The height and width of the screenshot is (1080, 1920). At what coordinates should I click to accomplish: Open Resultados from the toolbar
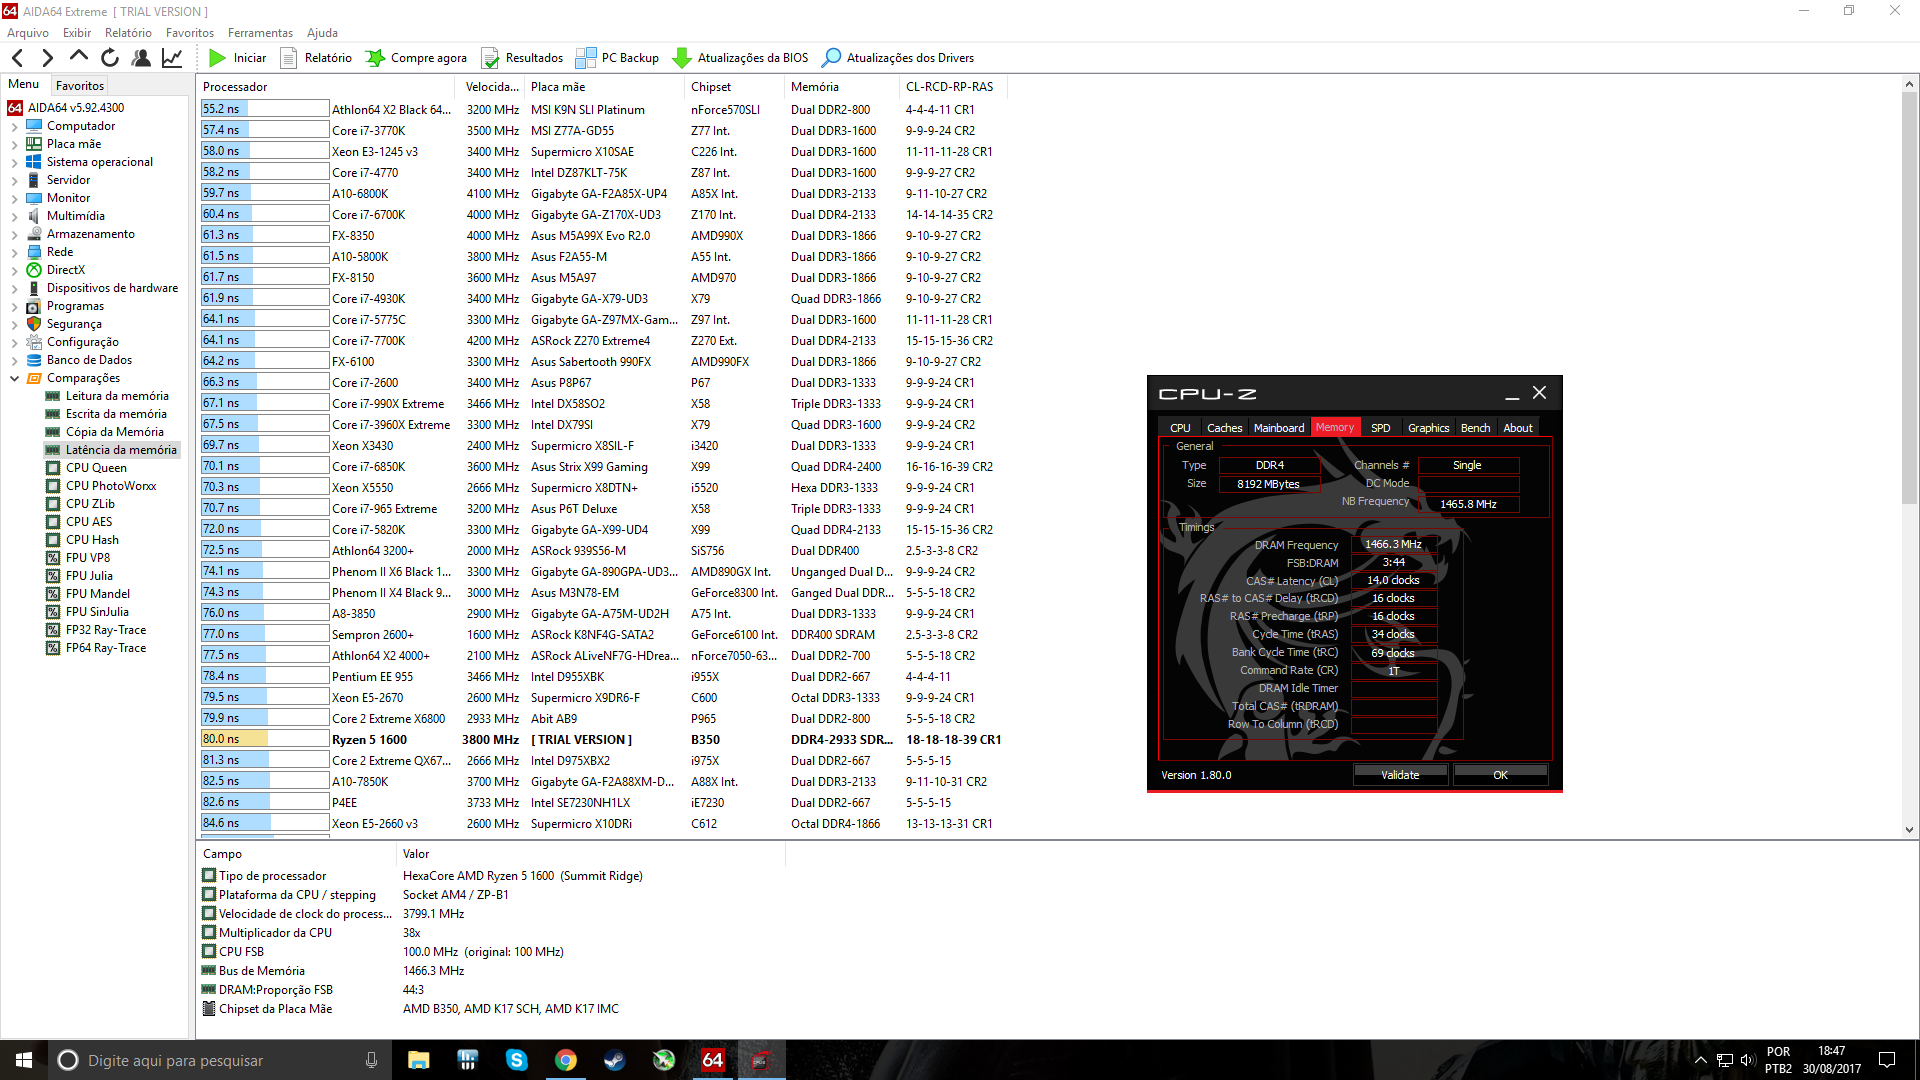(522, 58)
